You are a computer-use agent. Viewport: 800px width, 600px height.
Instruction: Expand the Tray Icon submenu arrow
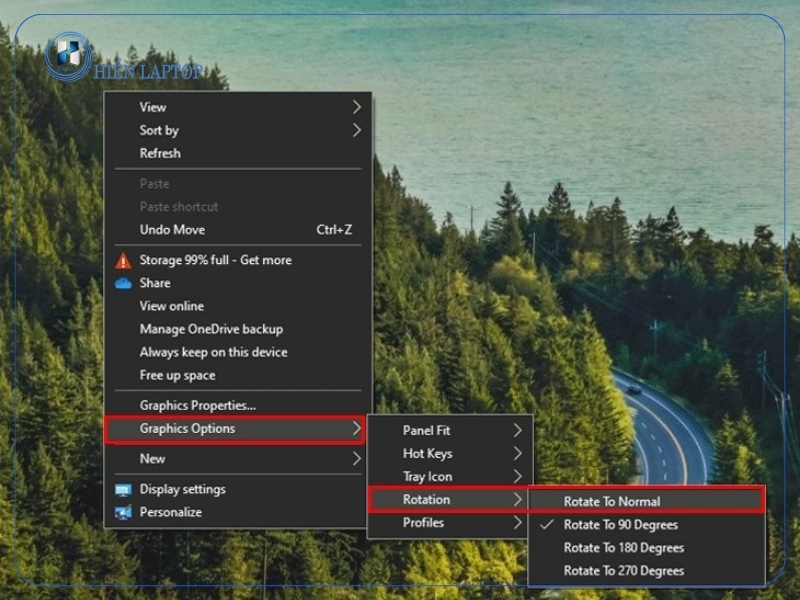(517, 476)
